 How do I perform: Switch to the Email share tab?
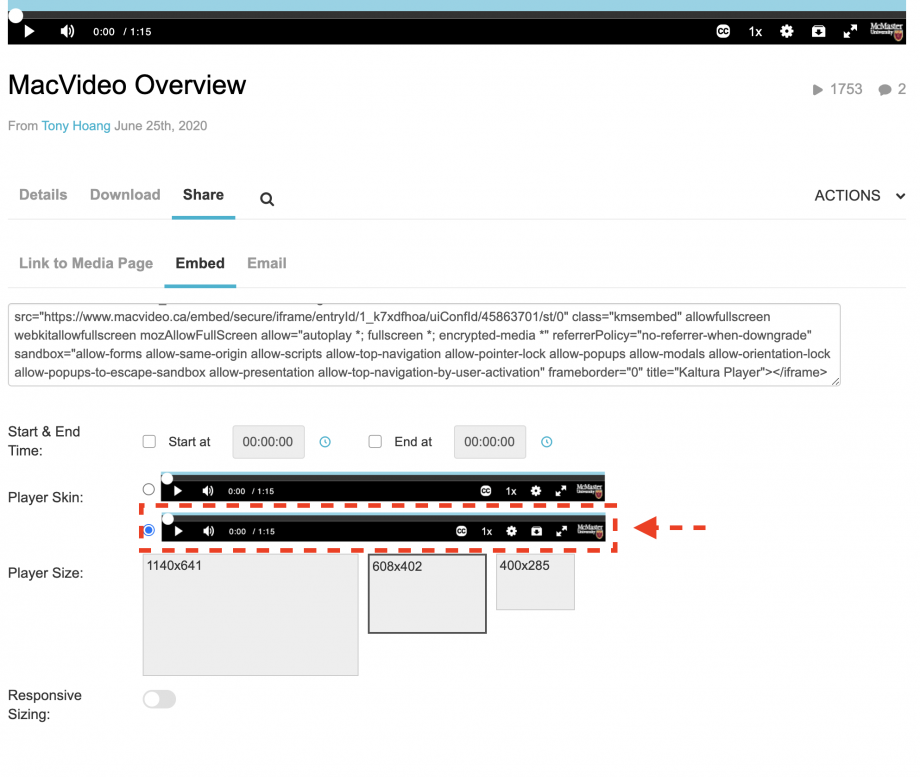click(x=267, y=263)
